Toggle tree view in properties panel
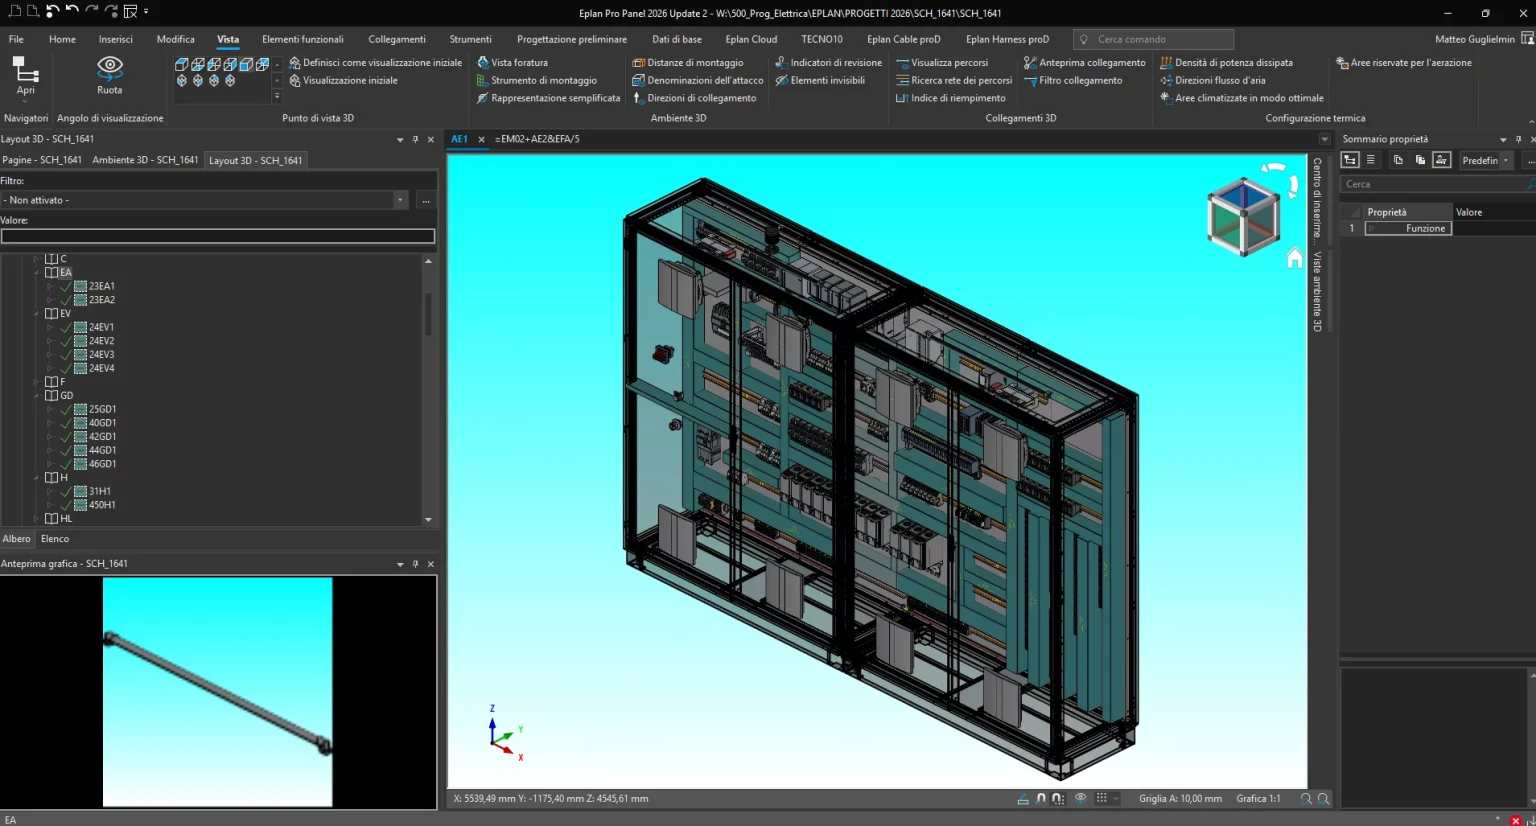Image resolution: width=1536 pixels, height=826 pixels. (x=1350, y=160)
